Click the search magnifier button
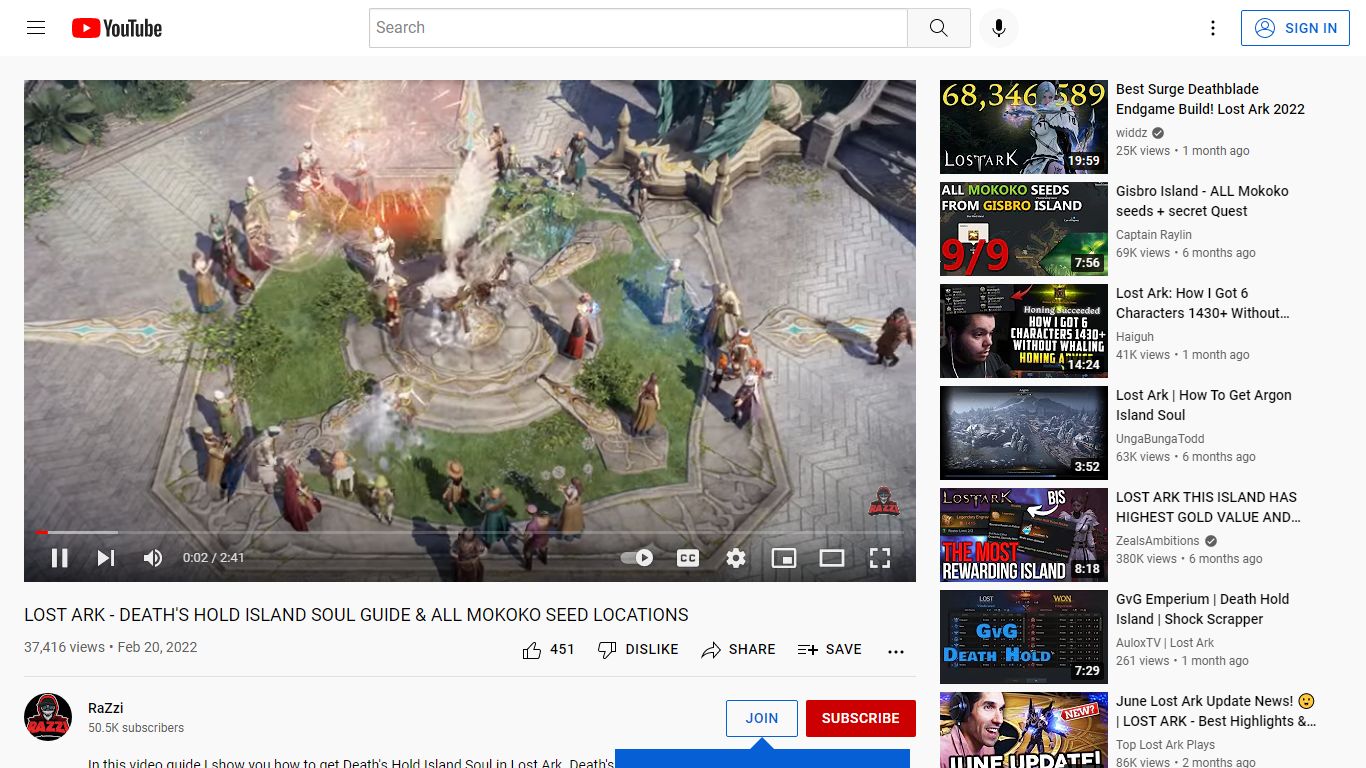The height and width of the screenshot is (768, 1366). 938,28
